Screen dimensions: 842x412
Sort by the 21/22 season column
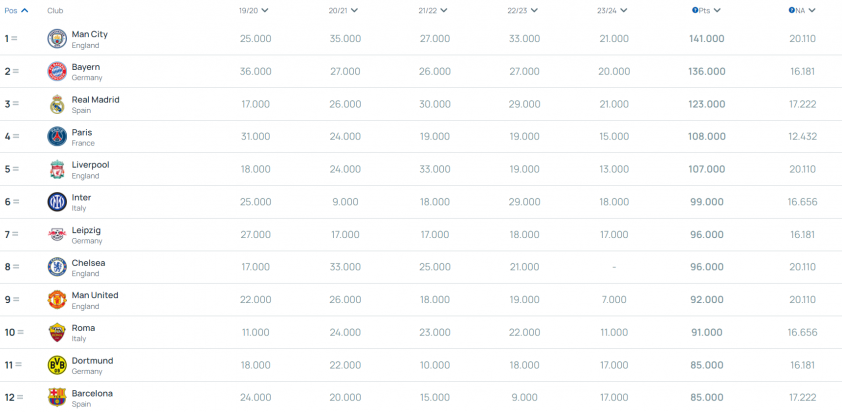[x=433, y=10]
